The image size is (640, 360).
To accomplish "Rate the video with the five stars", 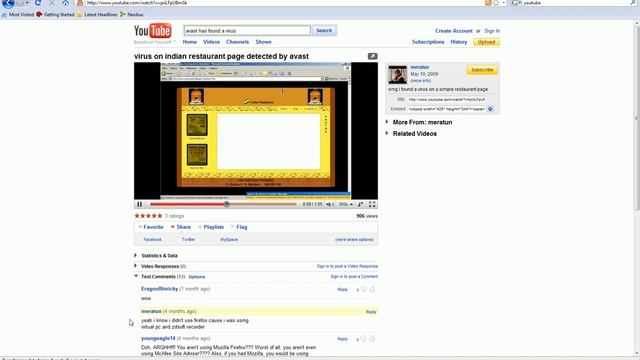I will tap(148, 216).
